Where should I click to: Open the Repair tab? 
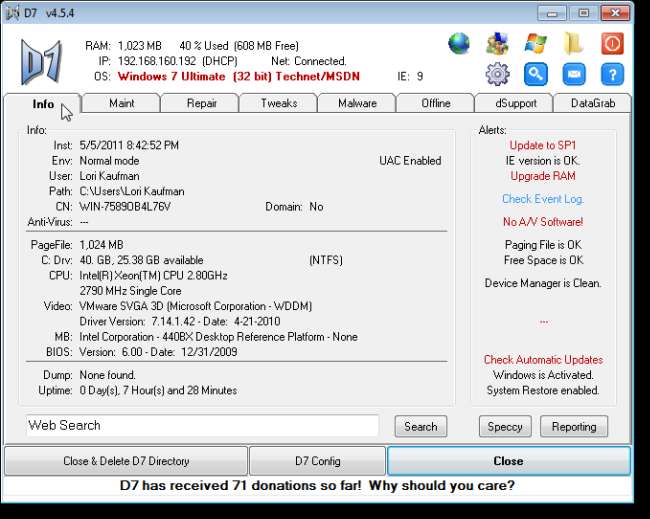(x=201, y=103)
